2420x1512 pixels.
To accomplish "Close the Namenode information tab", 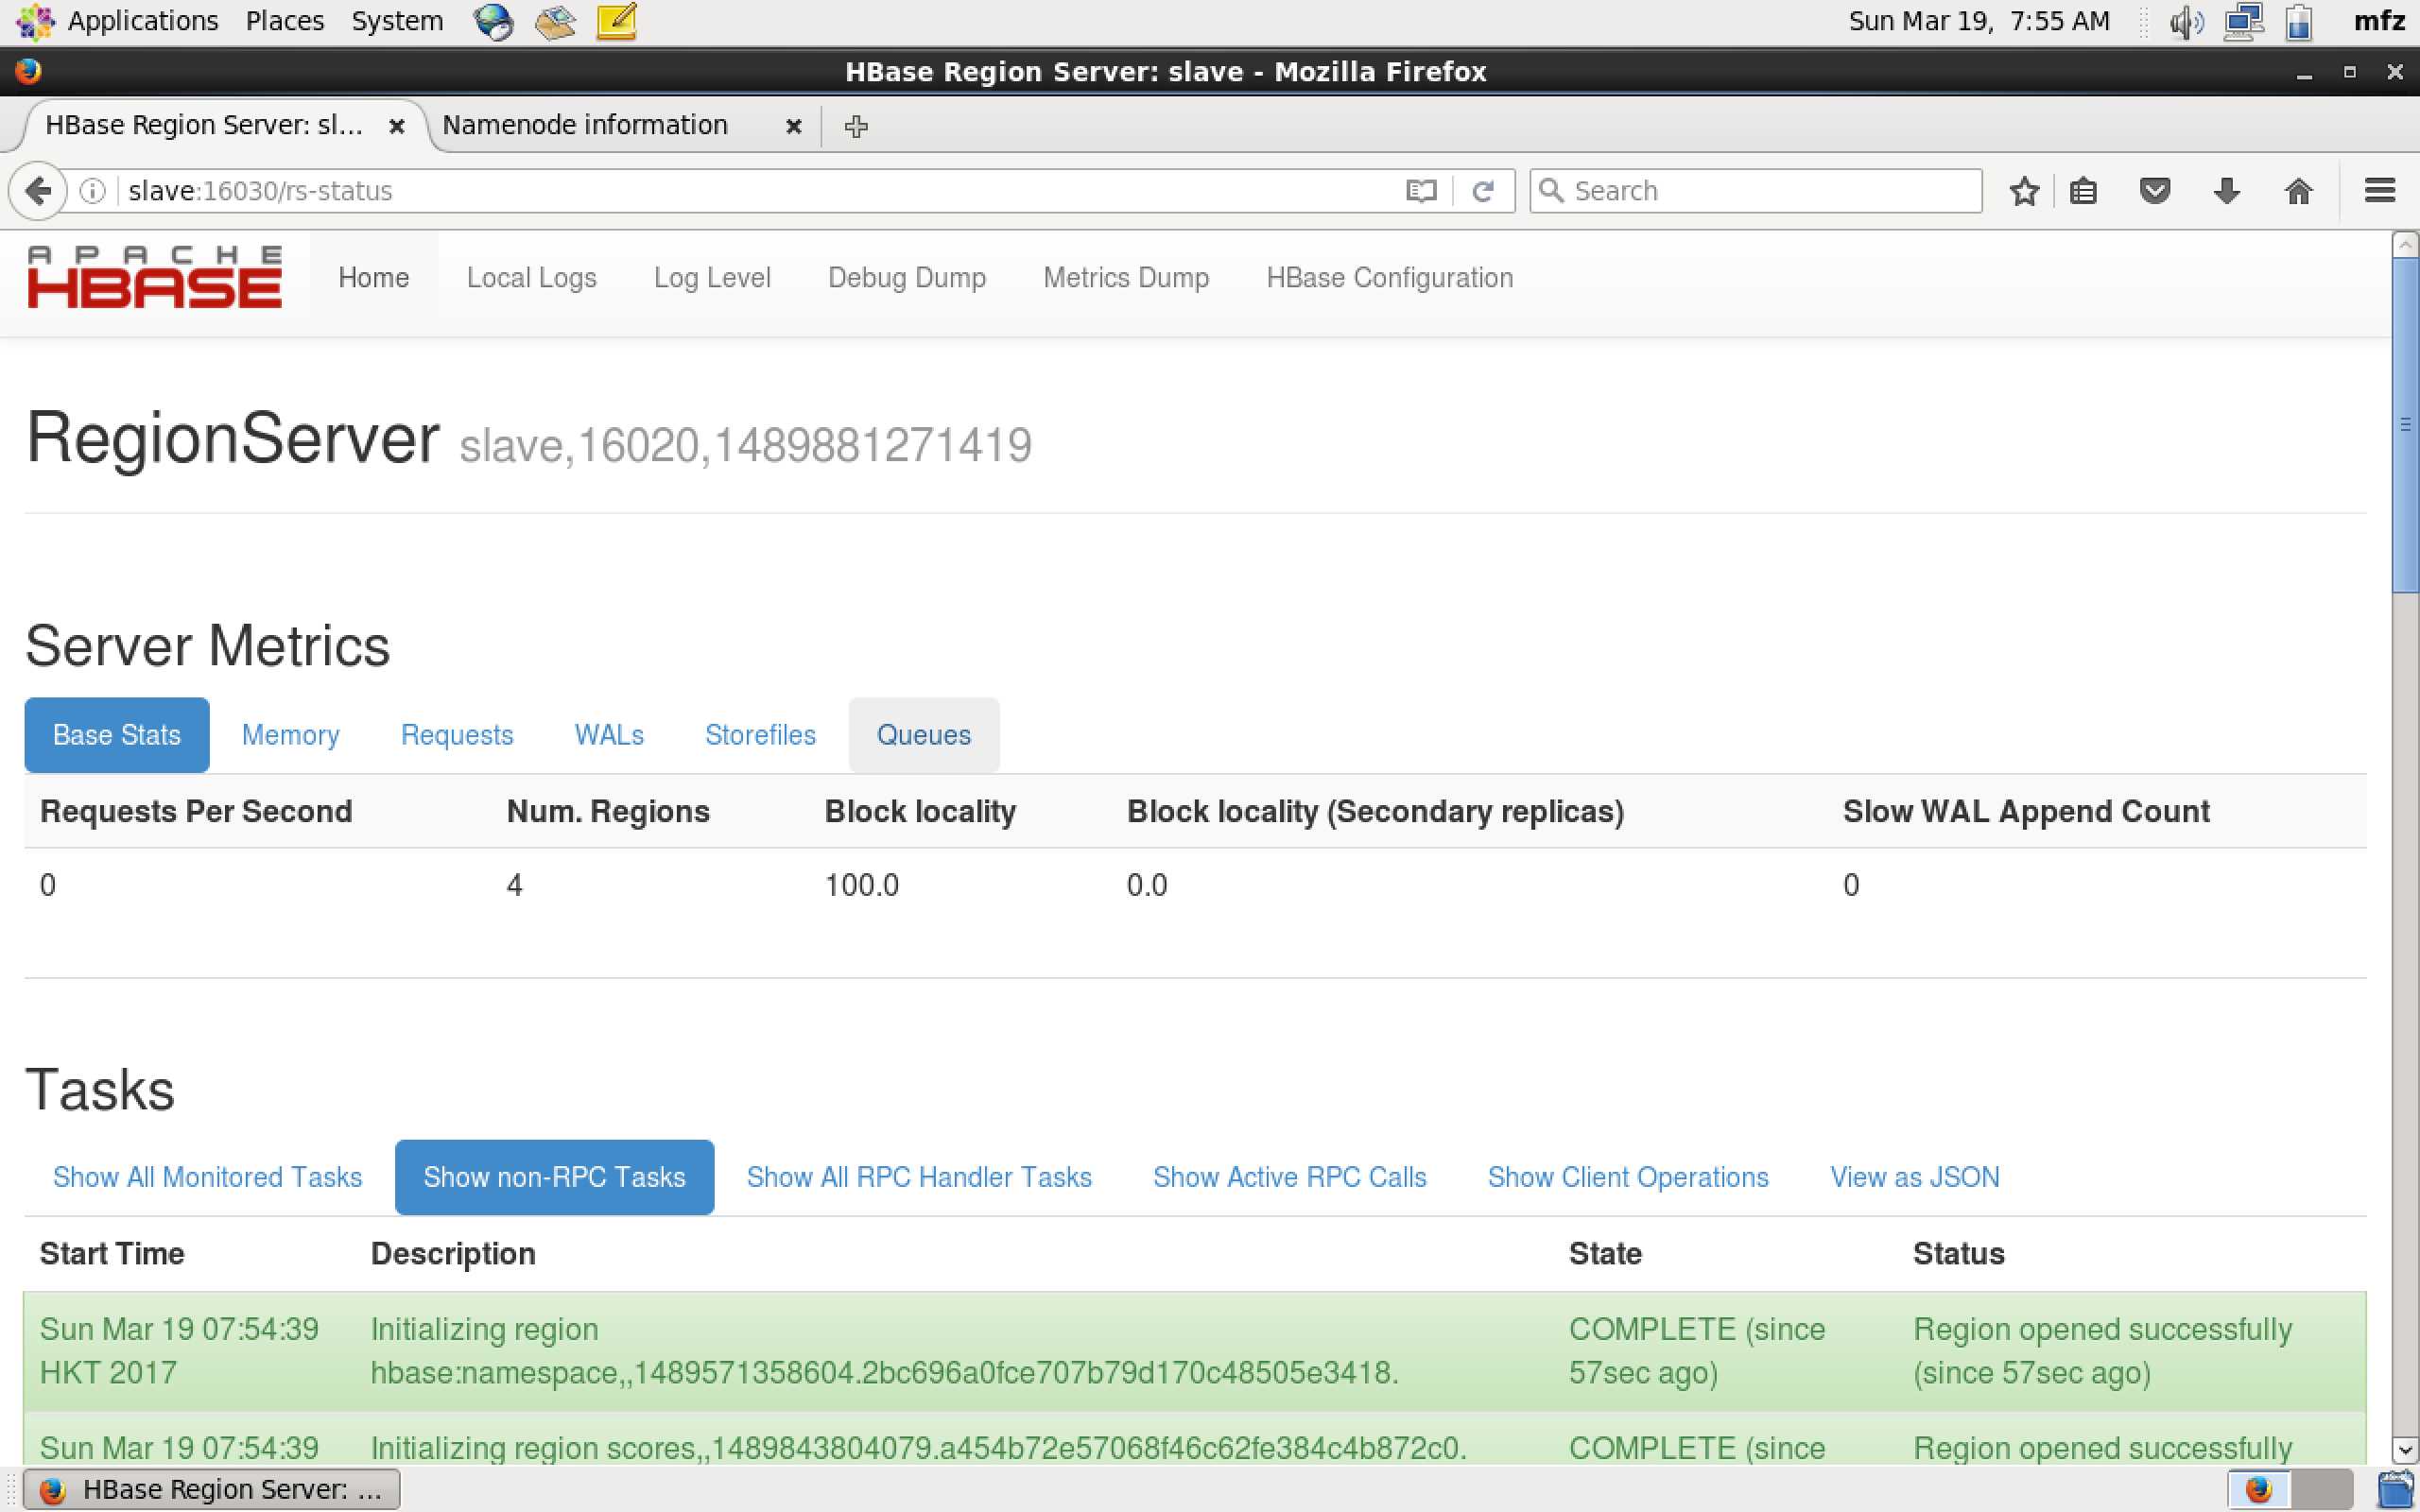I will (x=794, y=126).
